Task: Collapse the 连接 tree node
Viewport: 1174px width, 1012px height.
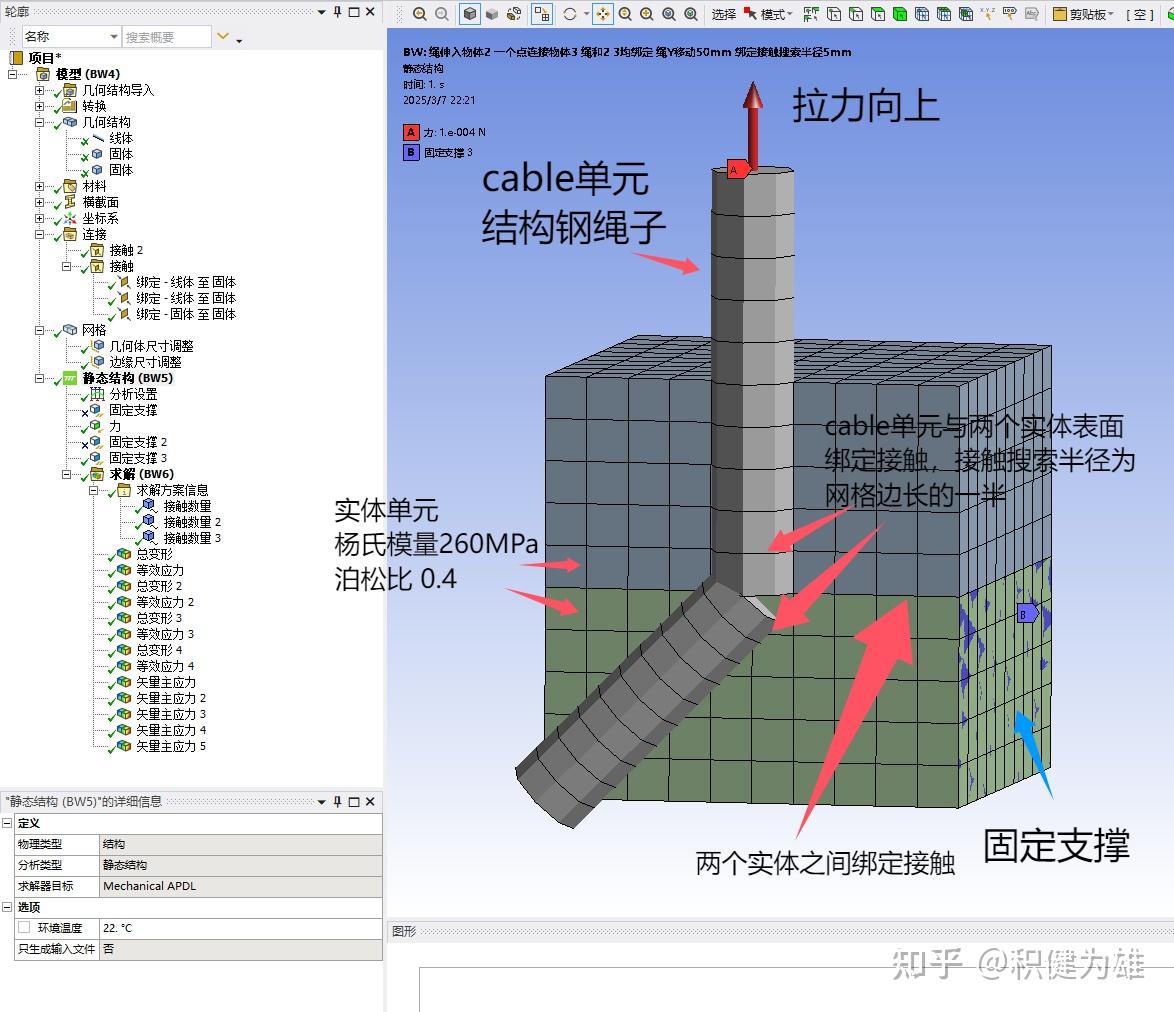Action: (x=39, y=234)
